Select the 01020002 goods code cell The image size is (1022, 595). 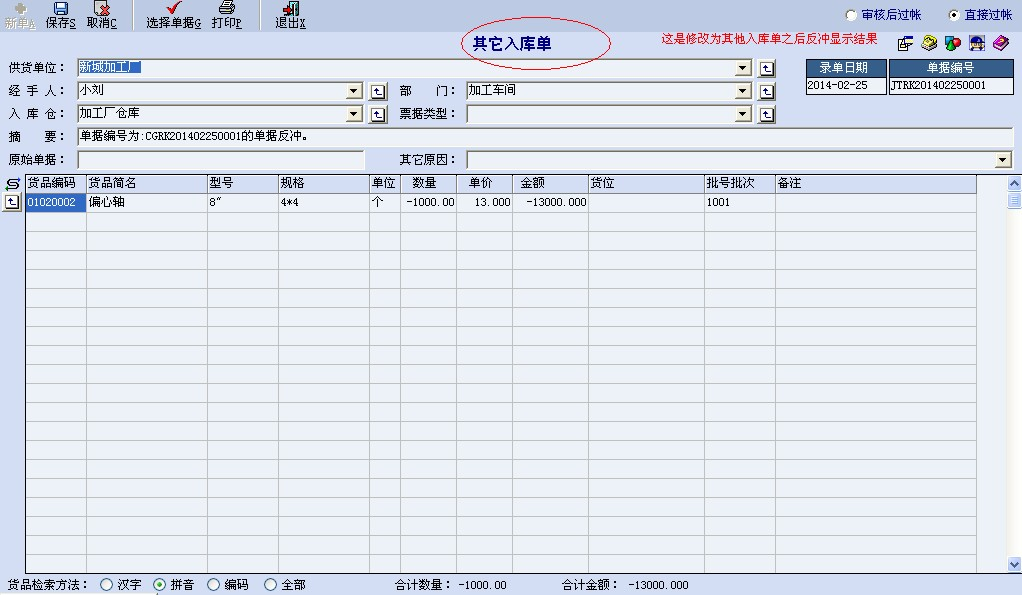click(x=55, y=202)
